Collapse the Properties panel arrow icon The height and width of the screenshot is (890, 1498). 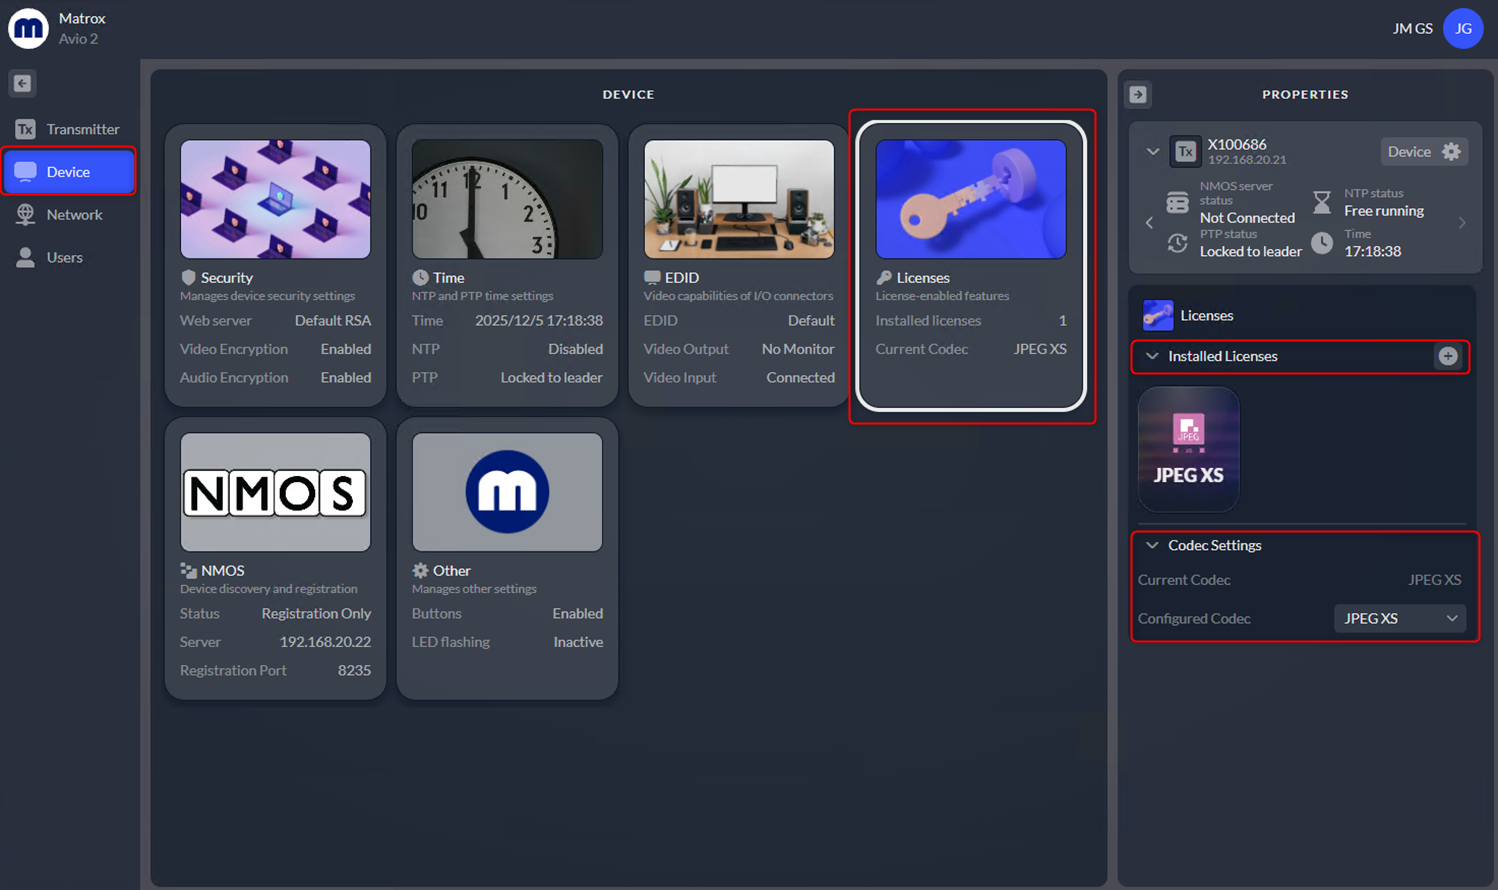(x=1138, y=94)
